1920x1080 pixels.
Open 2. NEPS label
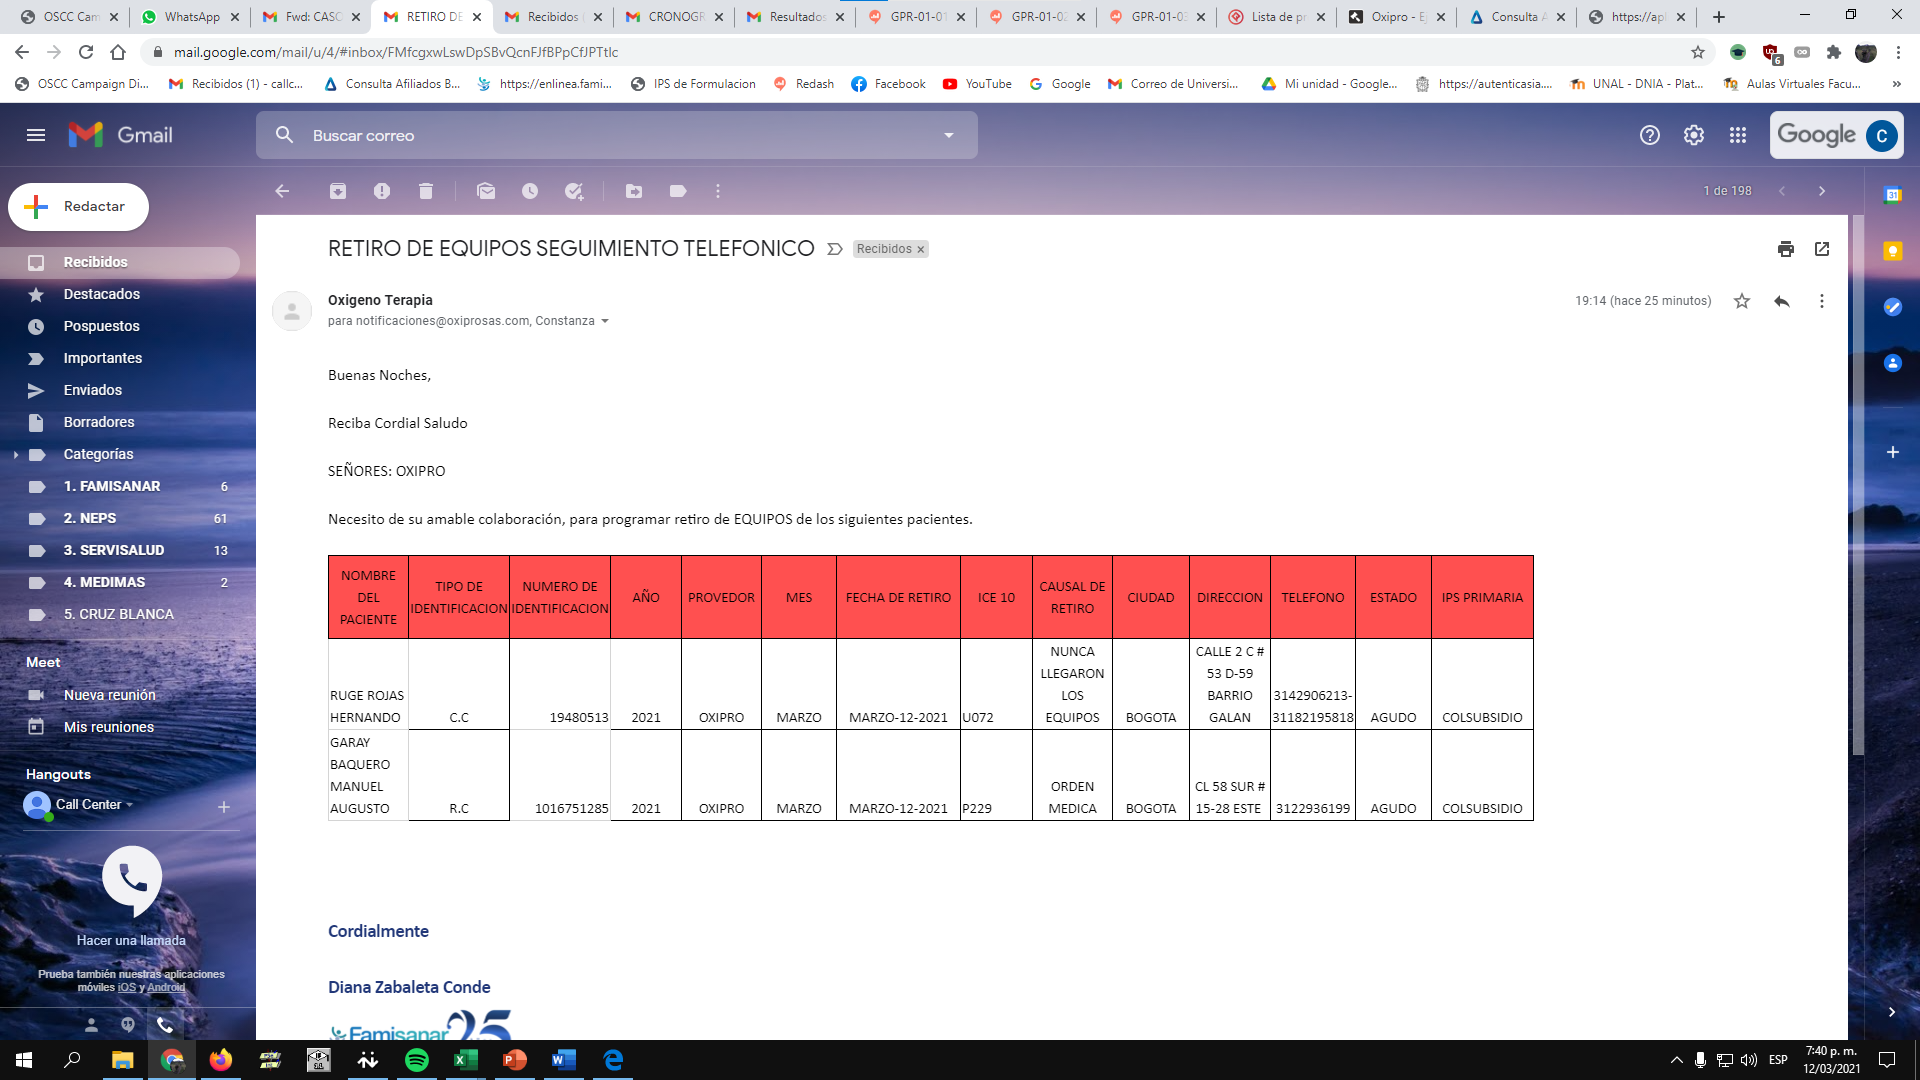coord(120,518)
